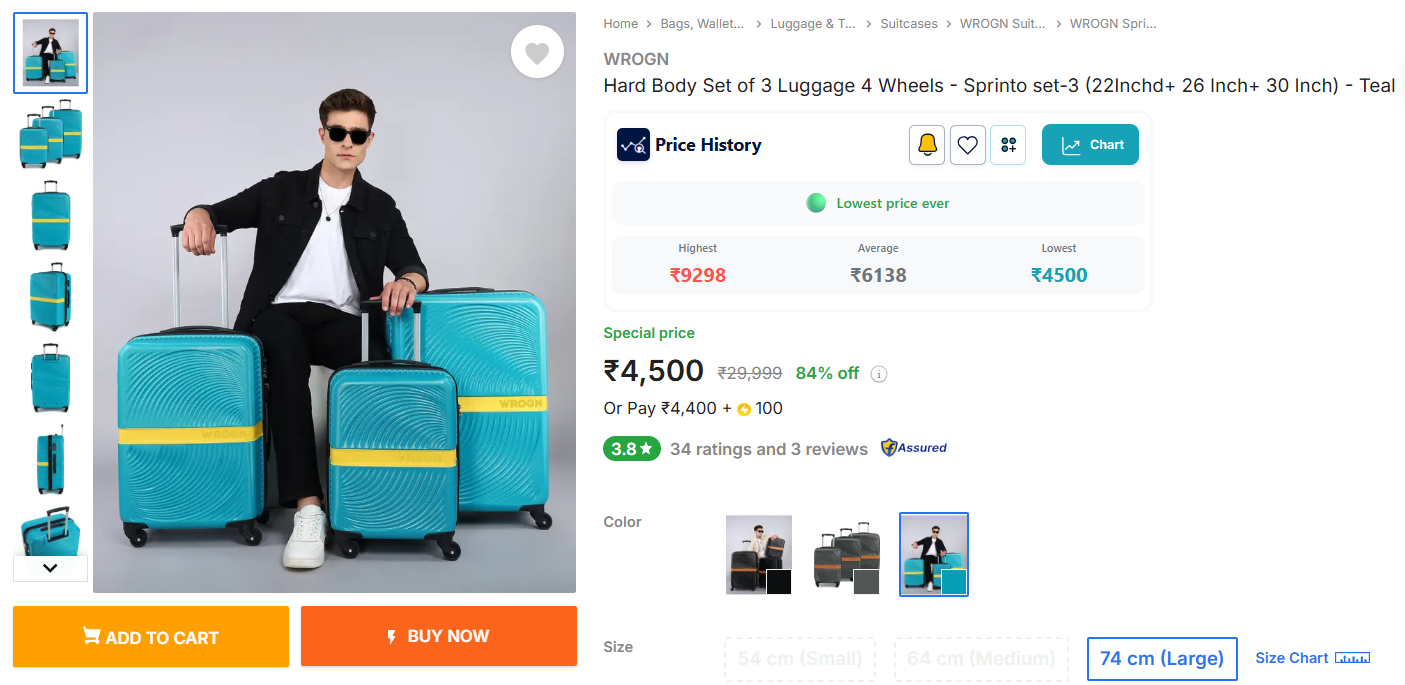The width and height of the screenshot is (1405, 685).
Task: View the single upright suitcase thumbnail
Action: coord(50,216)
